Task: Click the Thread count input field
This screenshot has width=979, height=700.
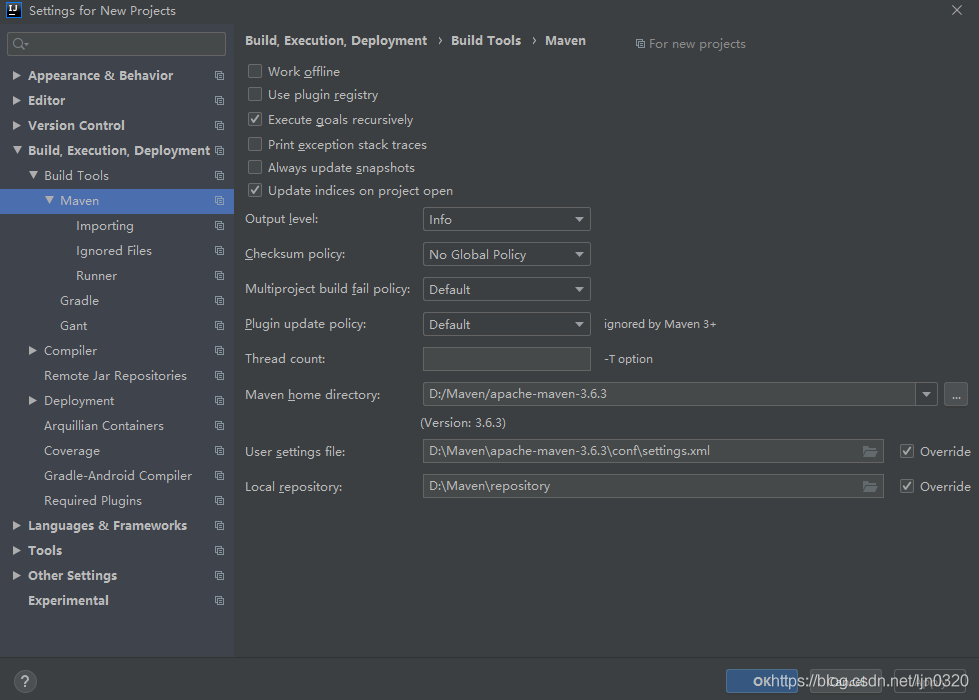Action: [506, 359]
